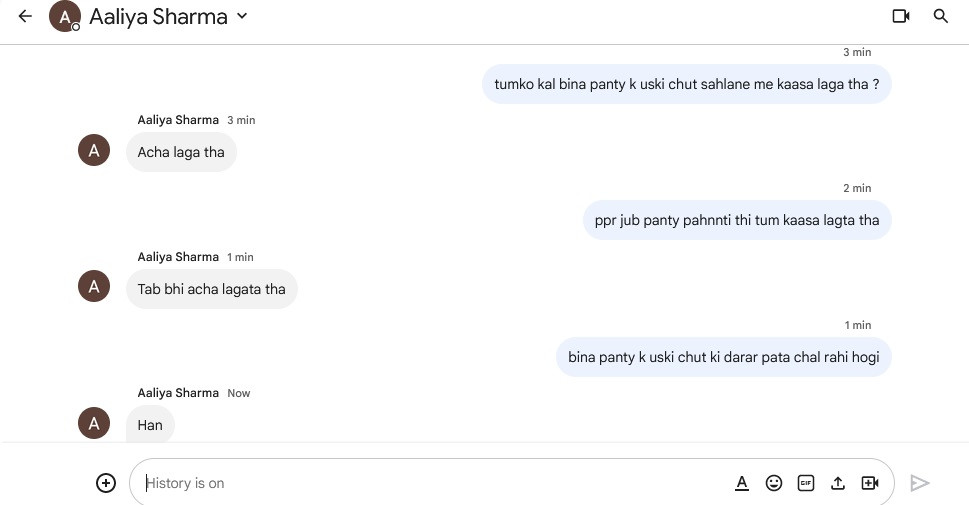969x505 pixels.
Task: Start a video call with Aaliya Sharma
Action: pos(901,16)
